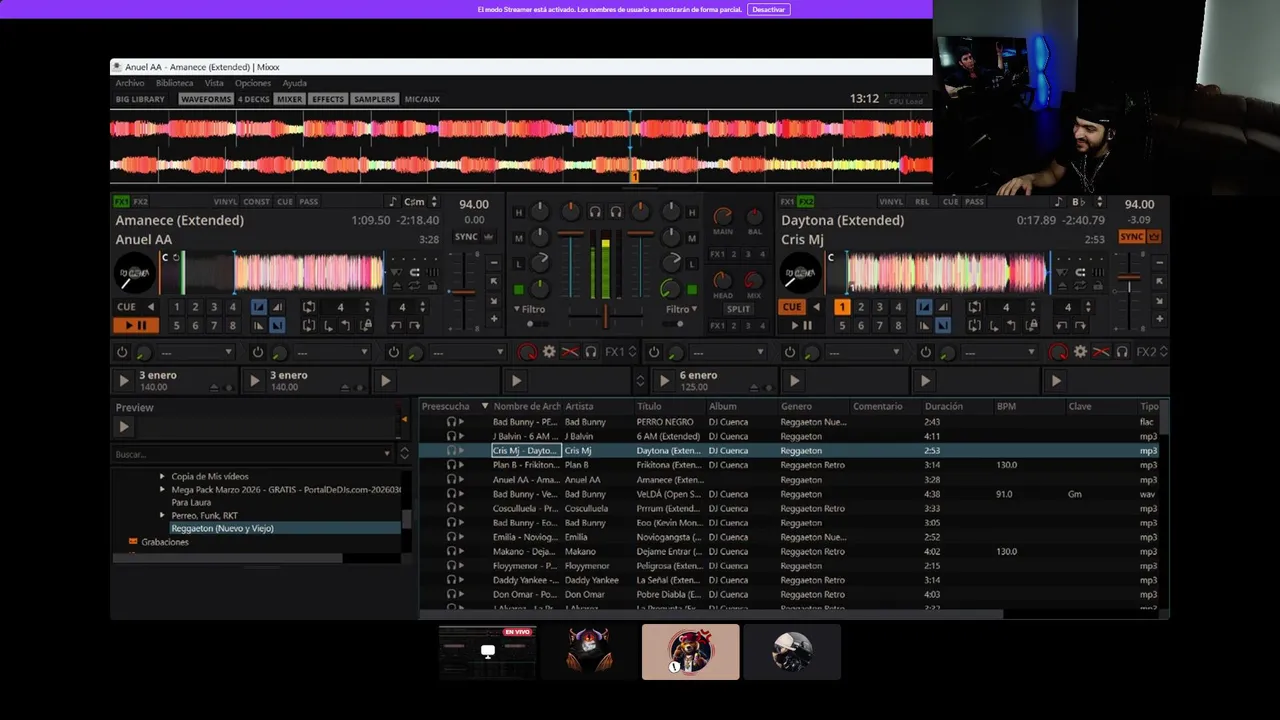Toggle the SAMPLERS section

click(x=374, y=99)
